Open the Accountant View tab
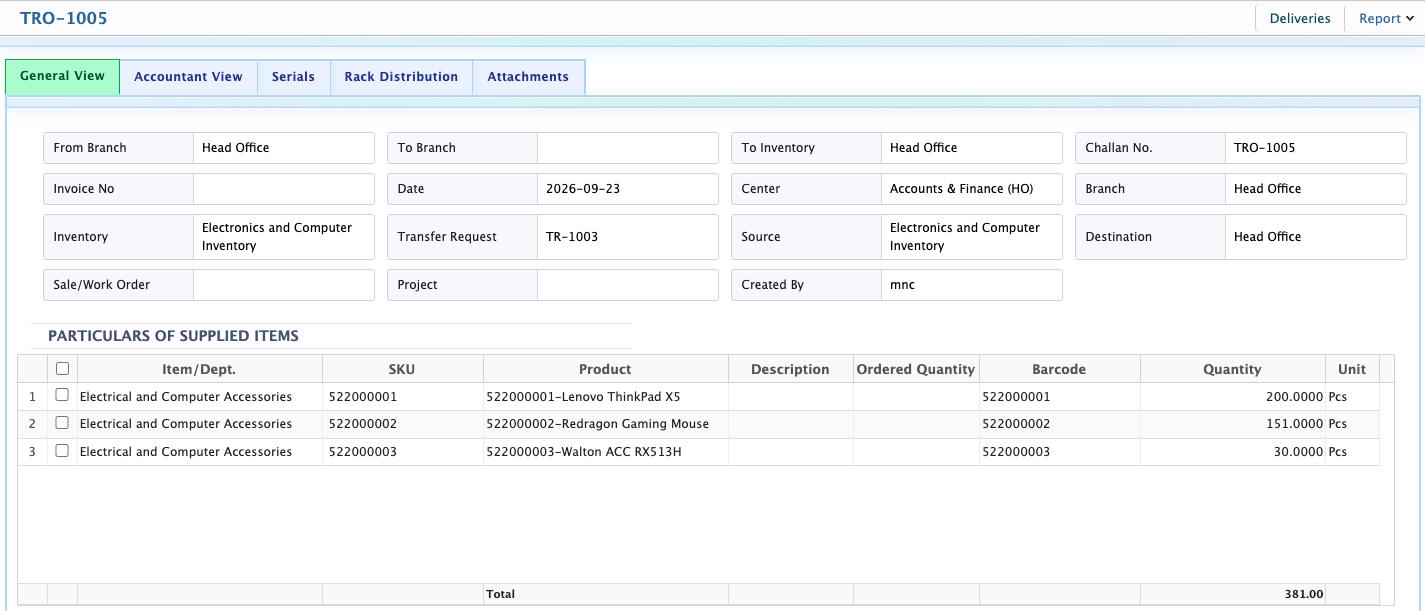This screenshot has width=1425, height=611. pyautogui.click(x=188, y=77)
